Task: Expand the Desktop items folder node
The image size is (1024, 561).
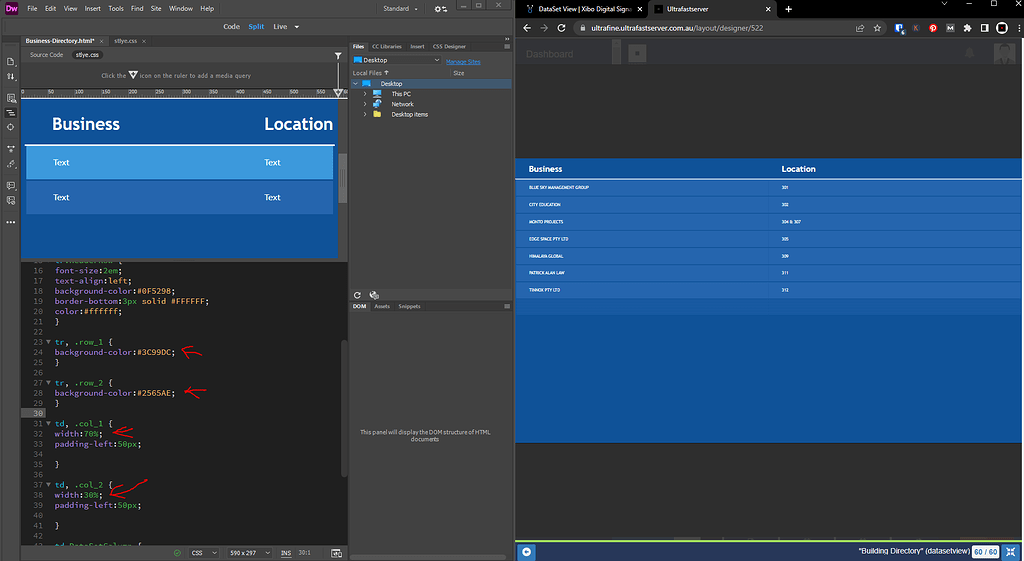Action: point(365,114)
